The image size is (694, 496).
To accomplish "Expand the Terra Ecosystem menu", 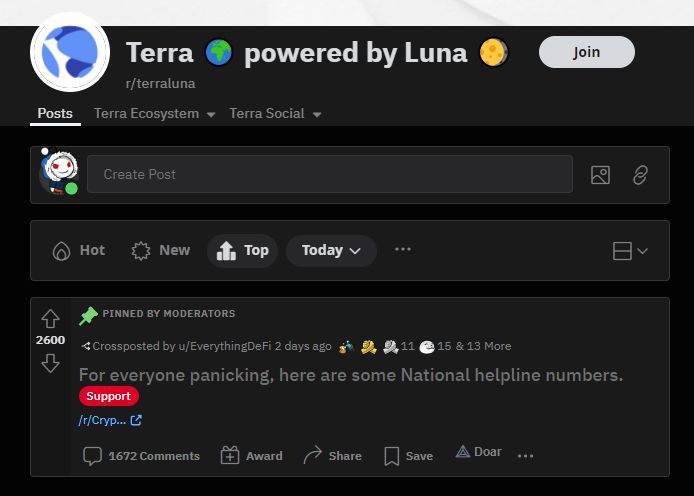I will click(154, 114).
